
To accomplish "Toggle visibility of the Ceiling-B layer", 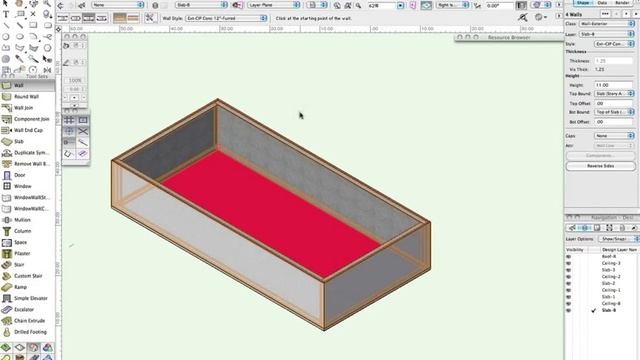I will (x=569, y=304).
